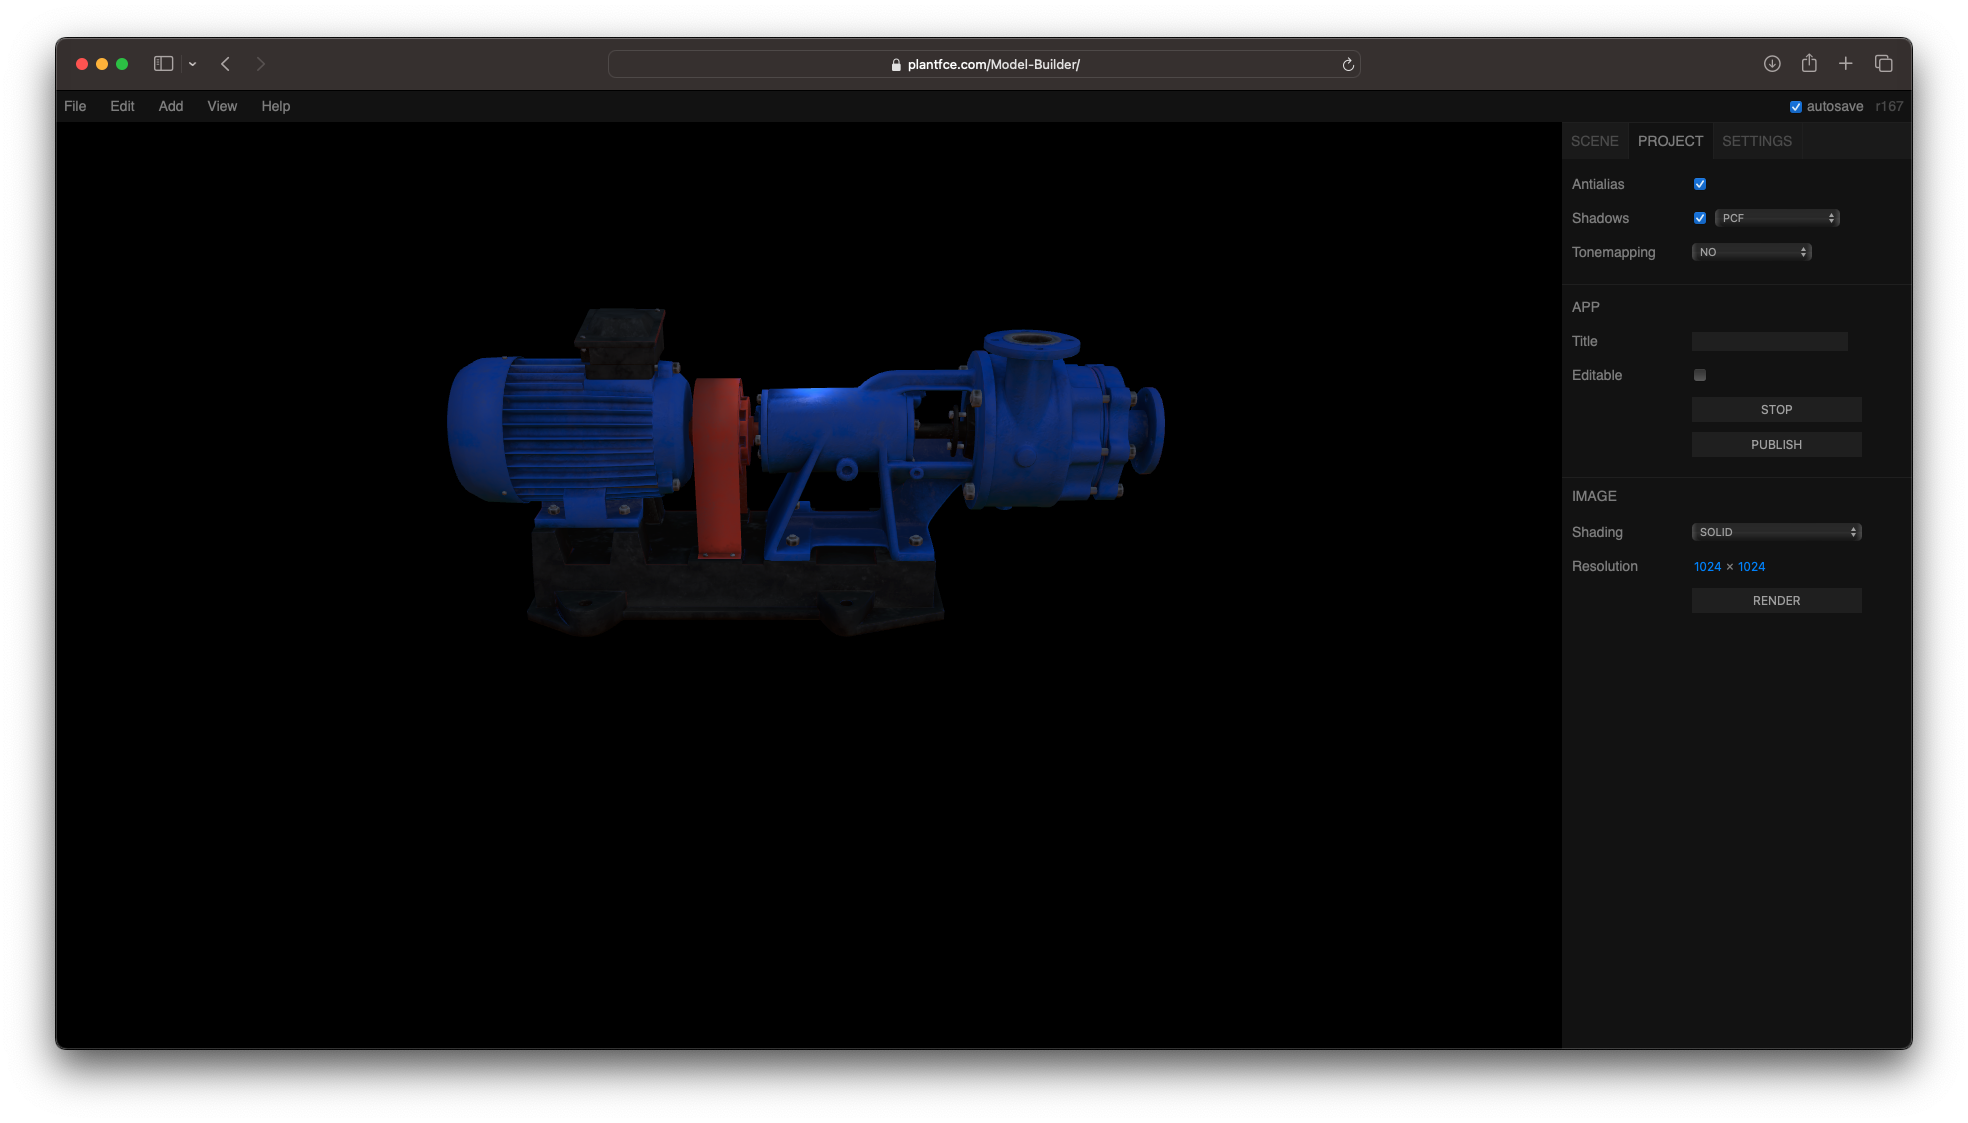Click the App Title input field
1968x1123 pixels.
click(x=1769, y=341)
